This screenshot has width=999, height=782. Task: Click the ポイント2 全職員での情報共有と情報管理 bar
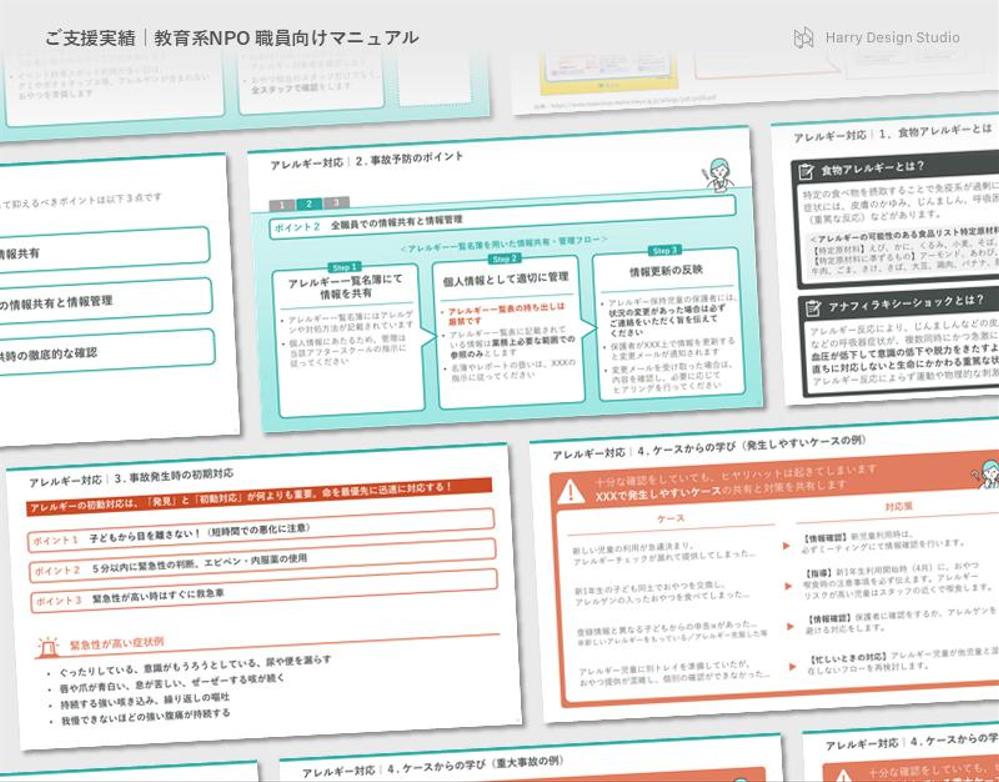tap(503, 217)
